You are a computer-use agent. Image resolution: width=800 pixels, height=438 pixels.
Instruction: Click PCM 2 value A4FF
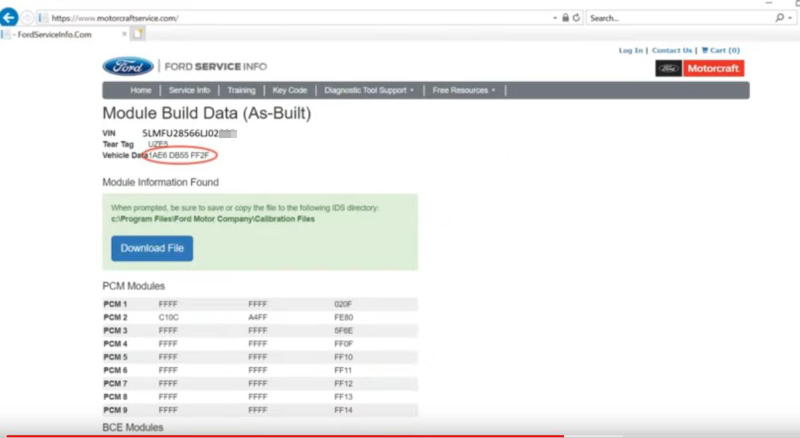click(258, 318)
